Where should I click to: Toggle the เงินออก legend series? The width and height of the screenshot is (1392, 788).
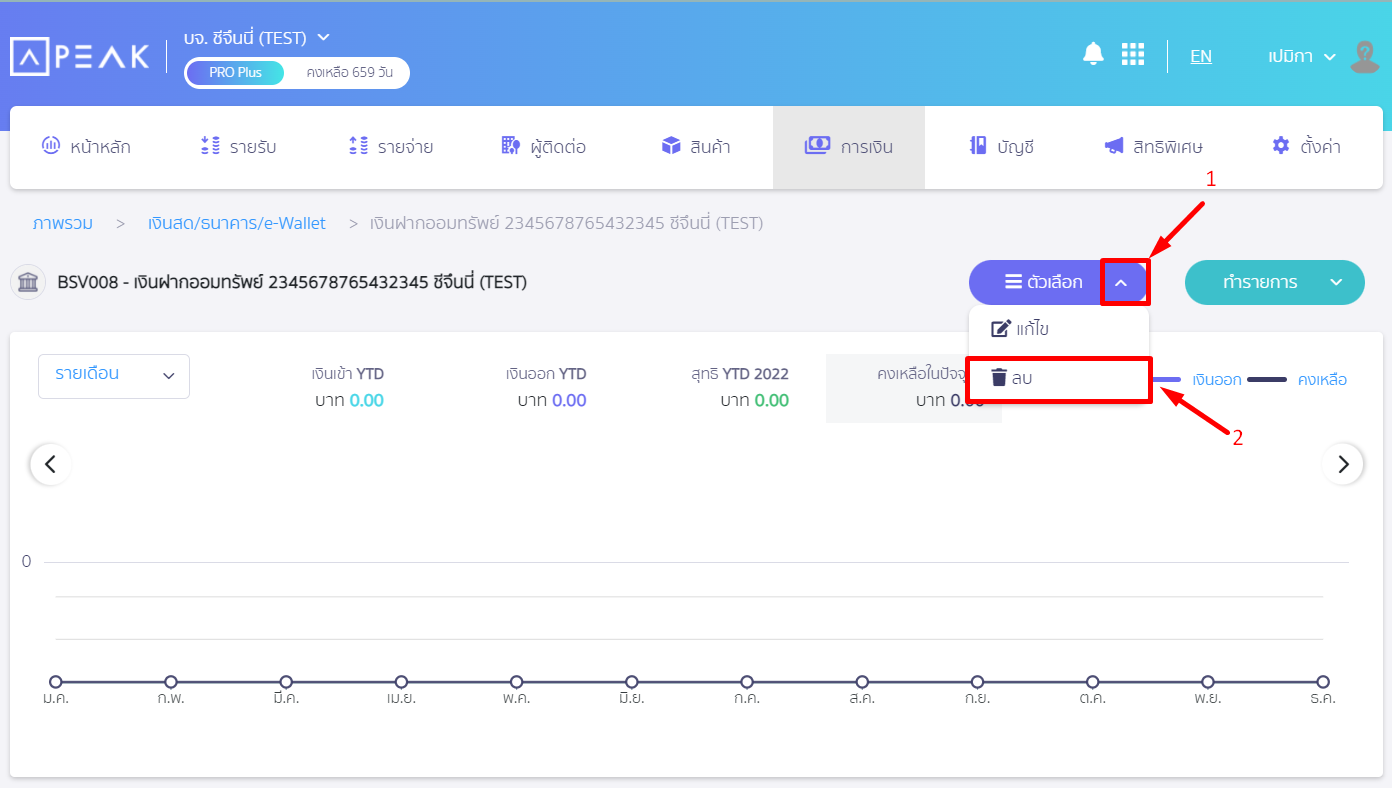[x=1216, y=380]
